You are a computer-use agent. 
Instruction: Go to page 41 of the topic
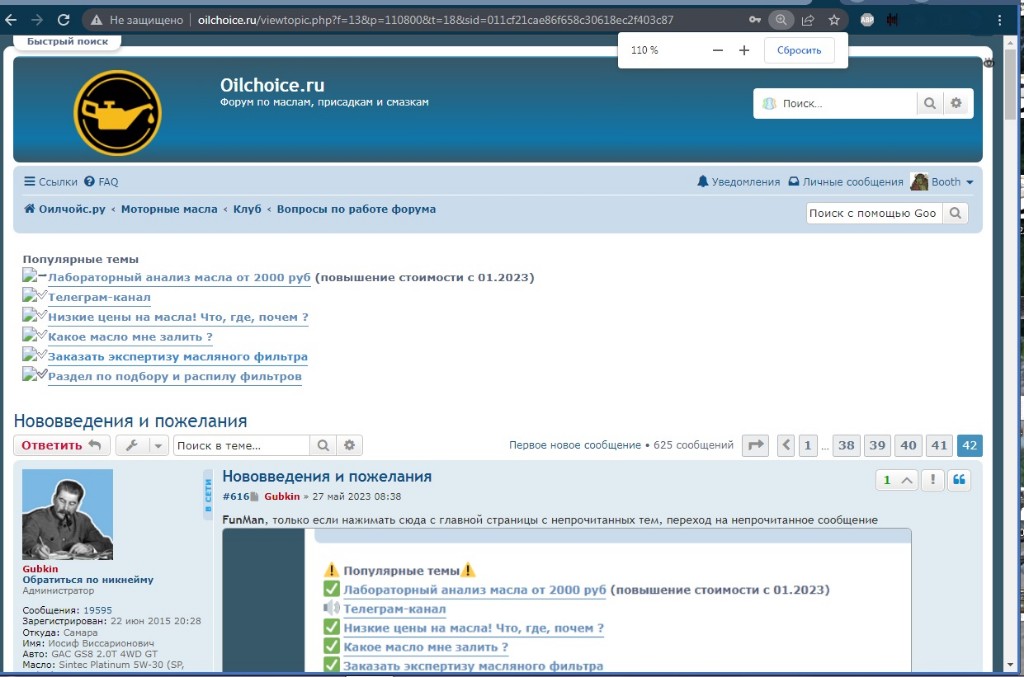939,445
